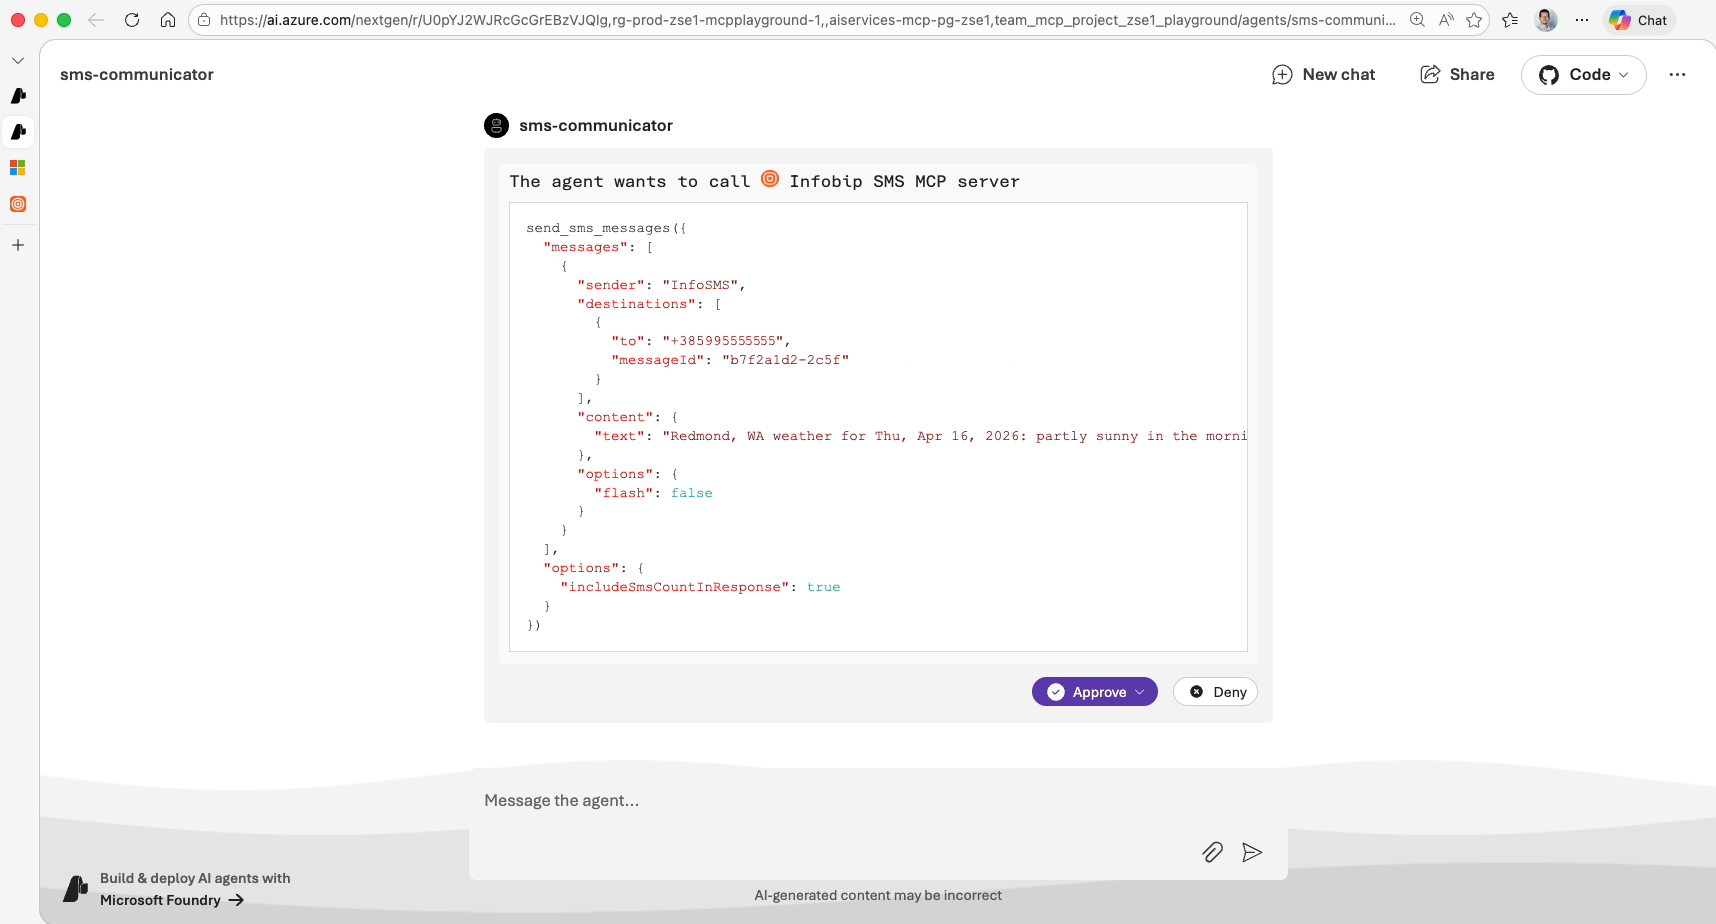Open Copilot Chat button in browser
Image resolution: width=1716 pixels, height=924 pixels.
point(1639,20)
